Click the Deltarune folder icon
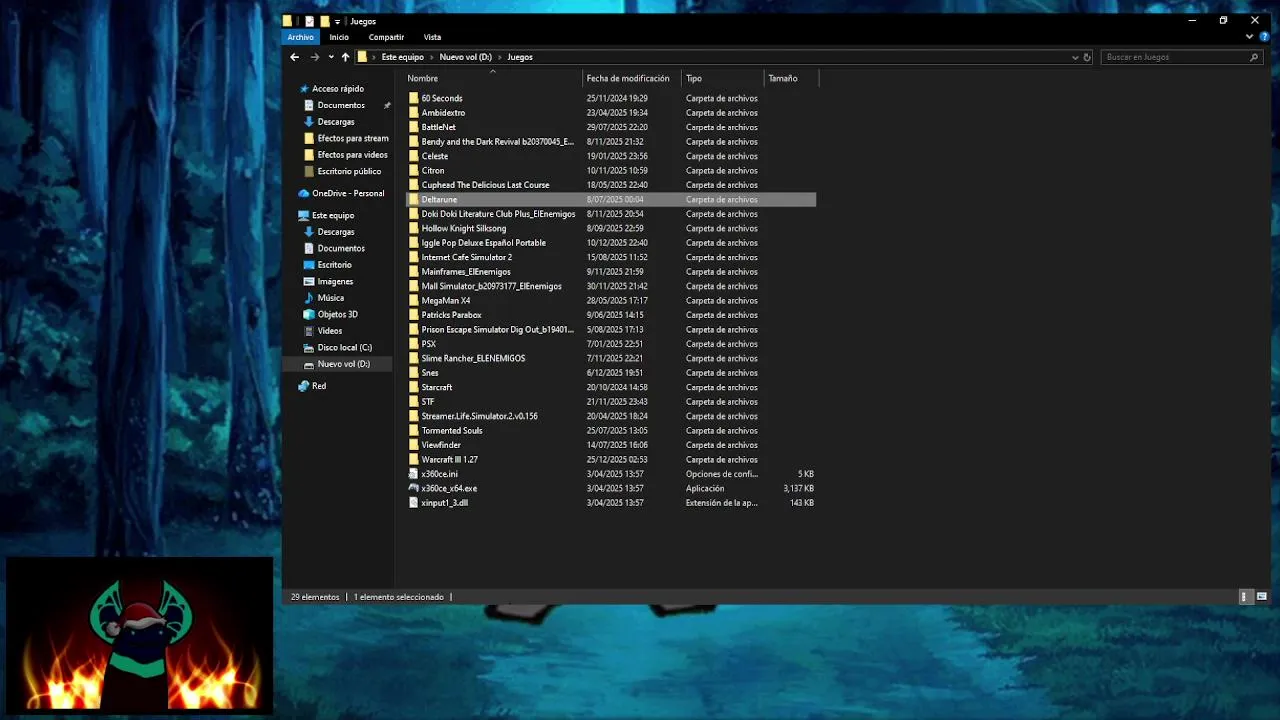Screen dimensions: 1280x720 pyautogui.click(x=414, y=199)
